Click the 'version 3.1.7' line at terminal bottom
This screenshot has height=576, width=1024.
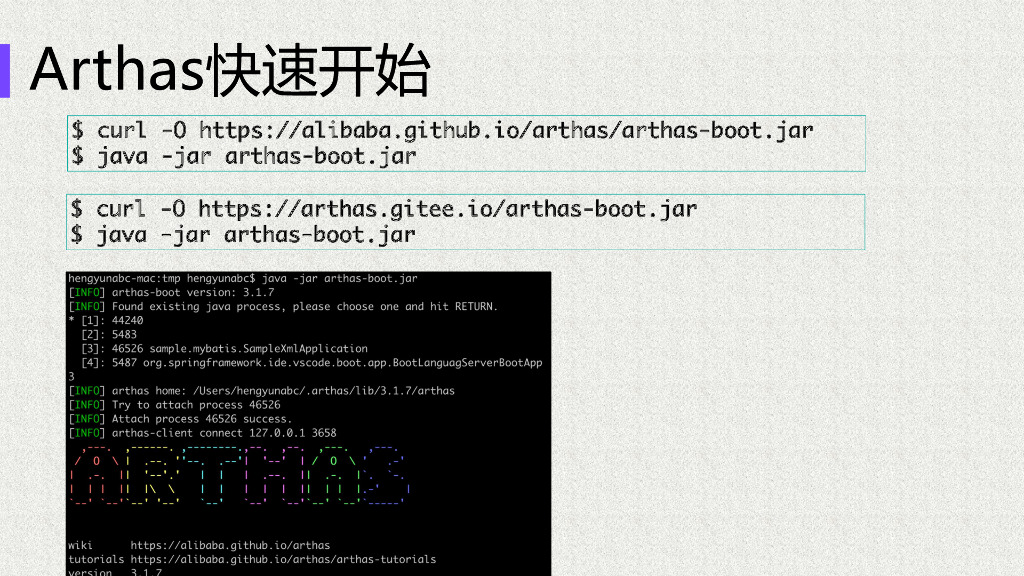115,571
